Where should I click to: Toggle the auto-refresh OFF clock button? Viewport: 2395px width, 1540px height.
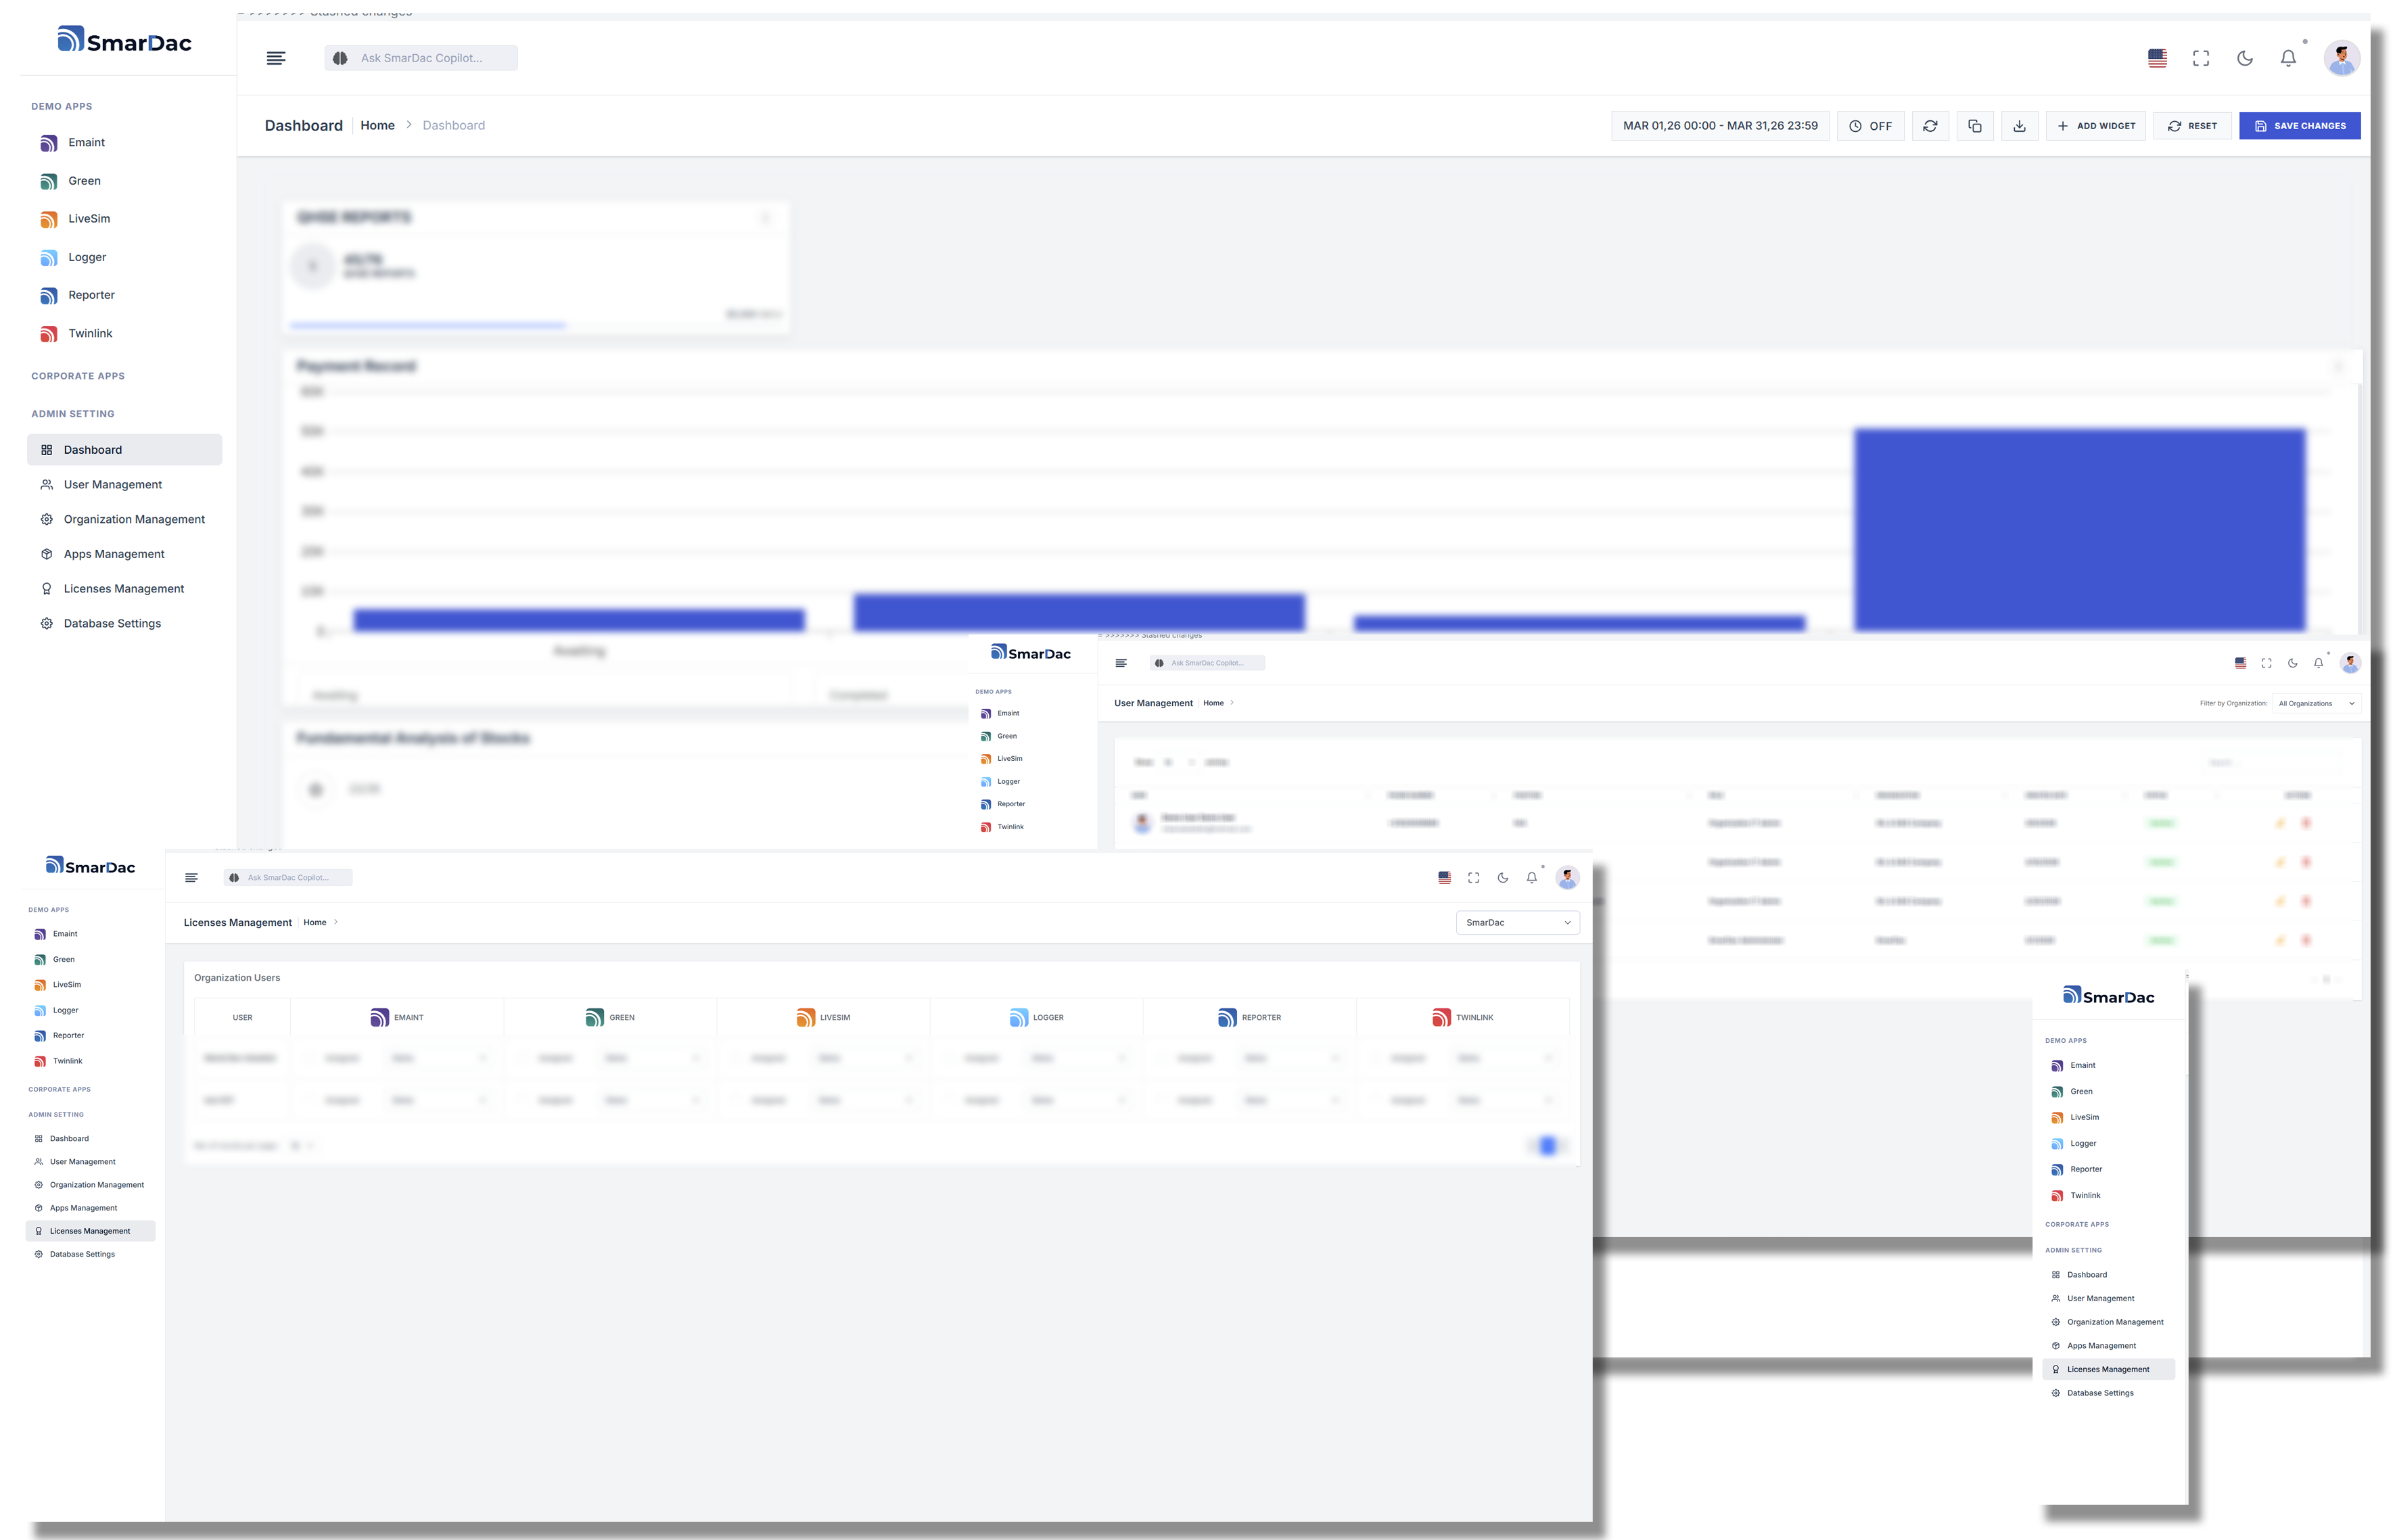(x=1870, y=126)
